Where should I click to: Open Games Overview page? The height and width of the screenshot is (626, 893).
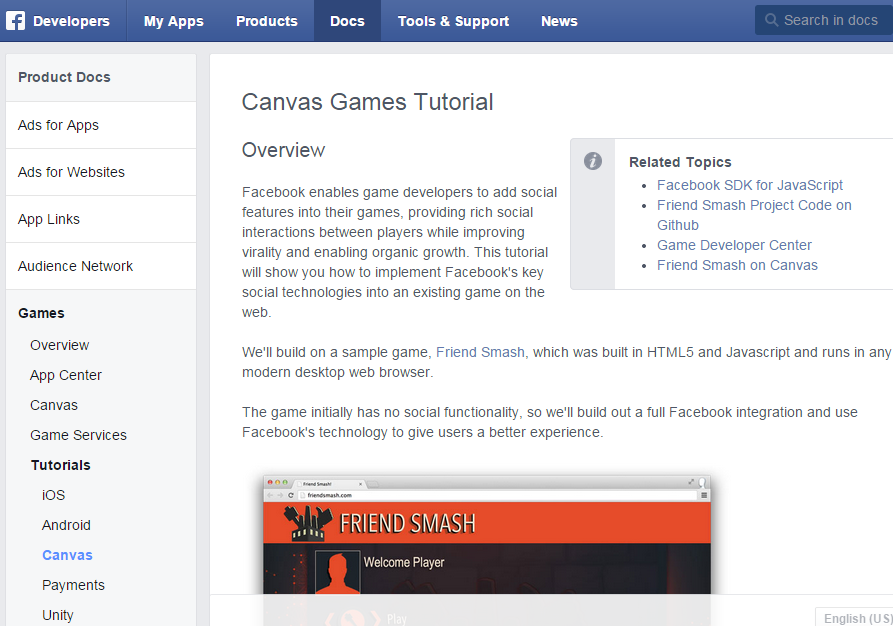[x=60, y=345]
